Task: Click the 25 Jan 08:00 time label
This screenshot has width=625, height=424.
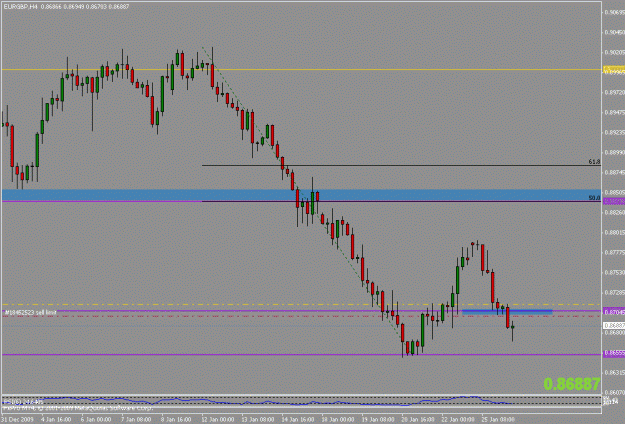Action: [x=497, y=420]
